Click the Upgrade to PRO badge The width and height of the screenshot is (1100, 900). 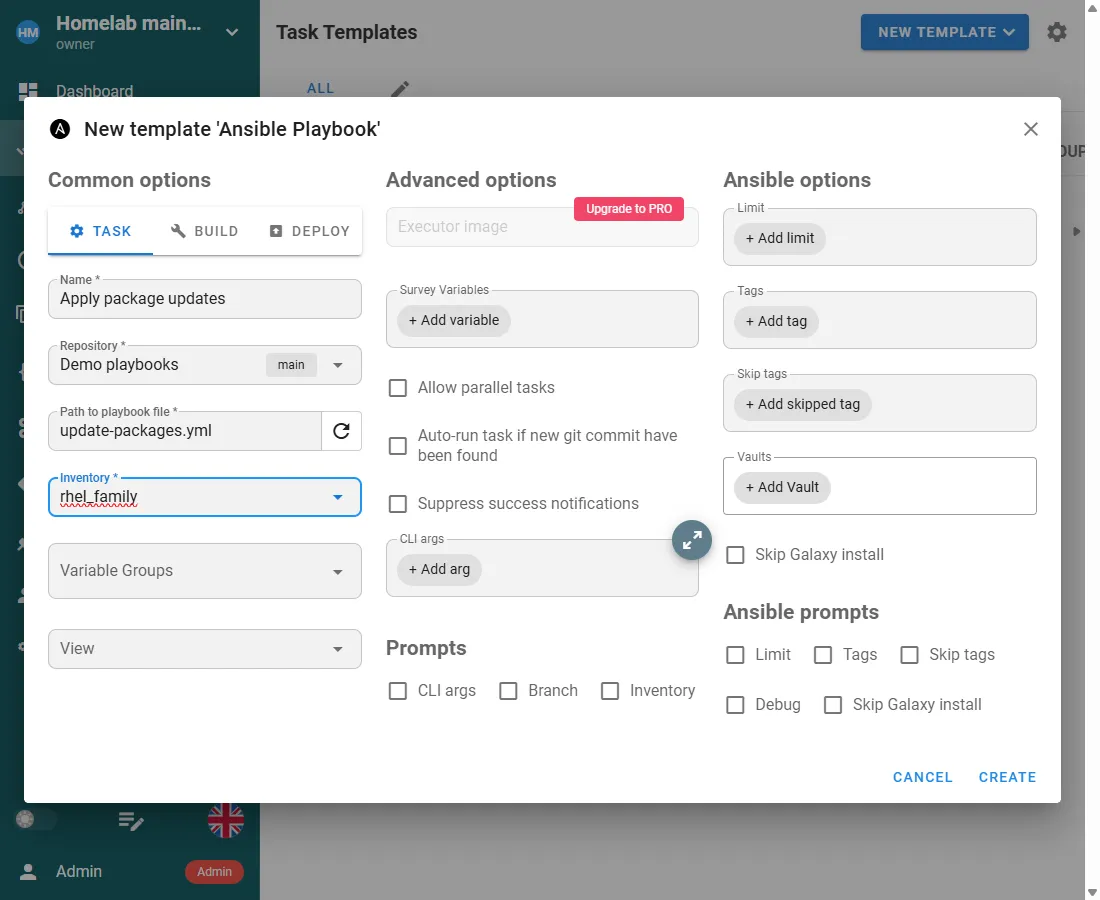click(x=629, y=209)
